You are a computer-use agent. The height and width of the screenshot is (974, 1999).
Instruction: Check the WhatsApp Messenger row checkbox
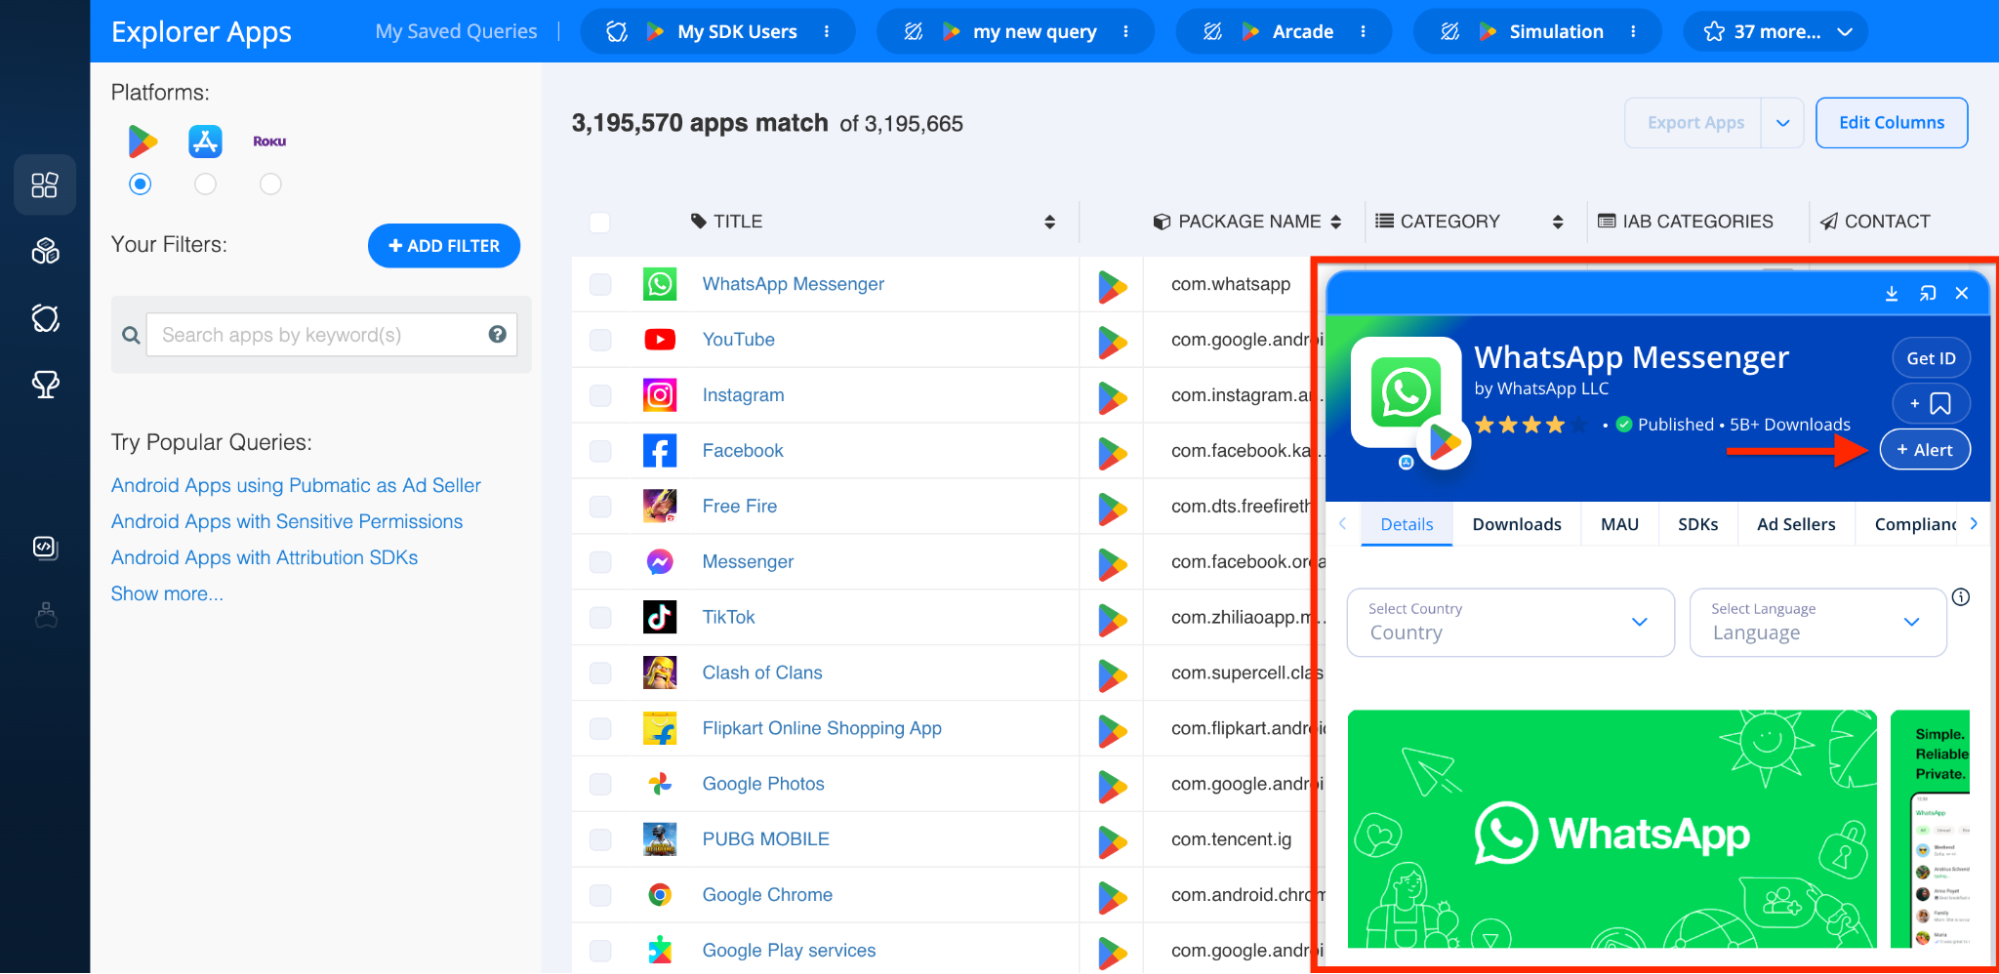click(600, 284)
